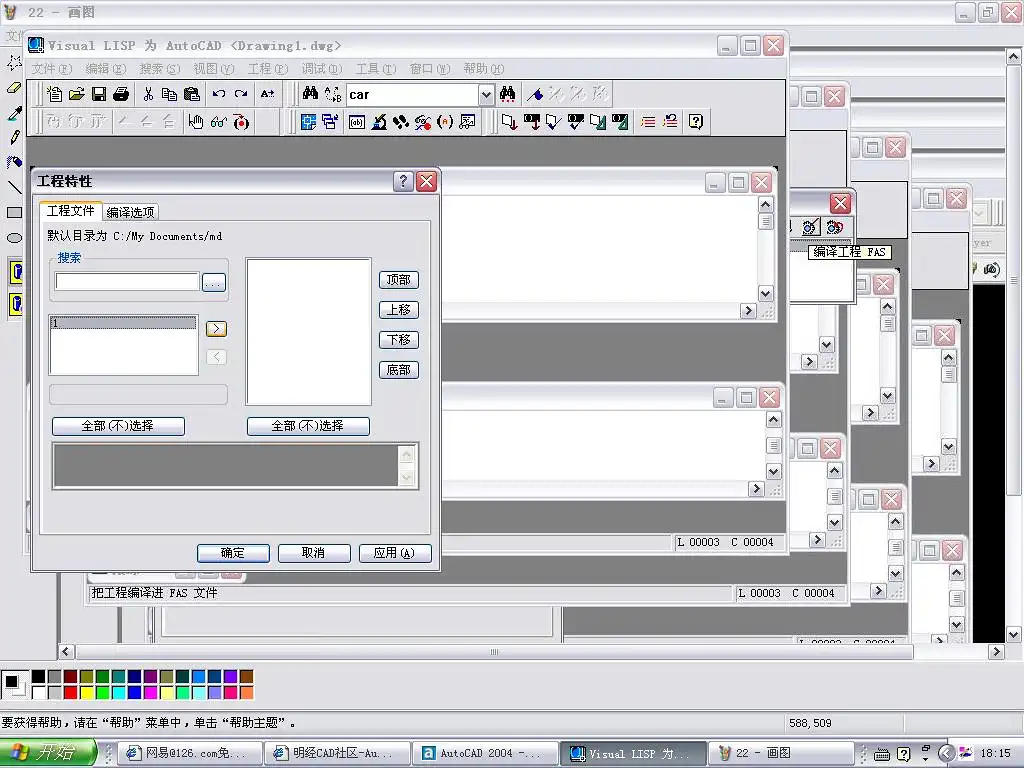Viewport: 1024px width, 768px height.
Task: Click the Find binoculars icon left of search box
Action: 310,94
